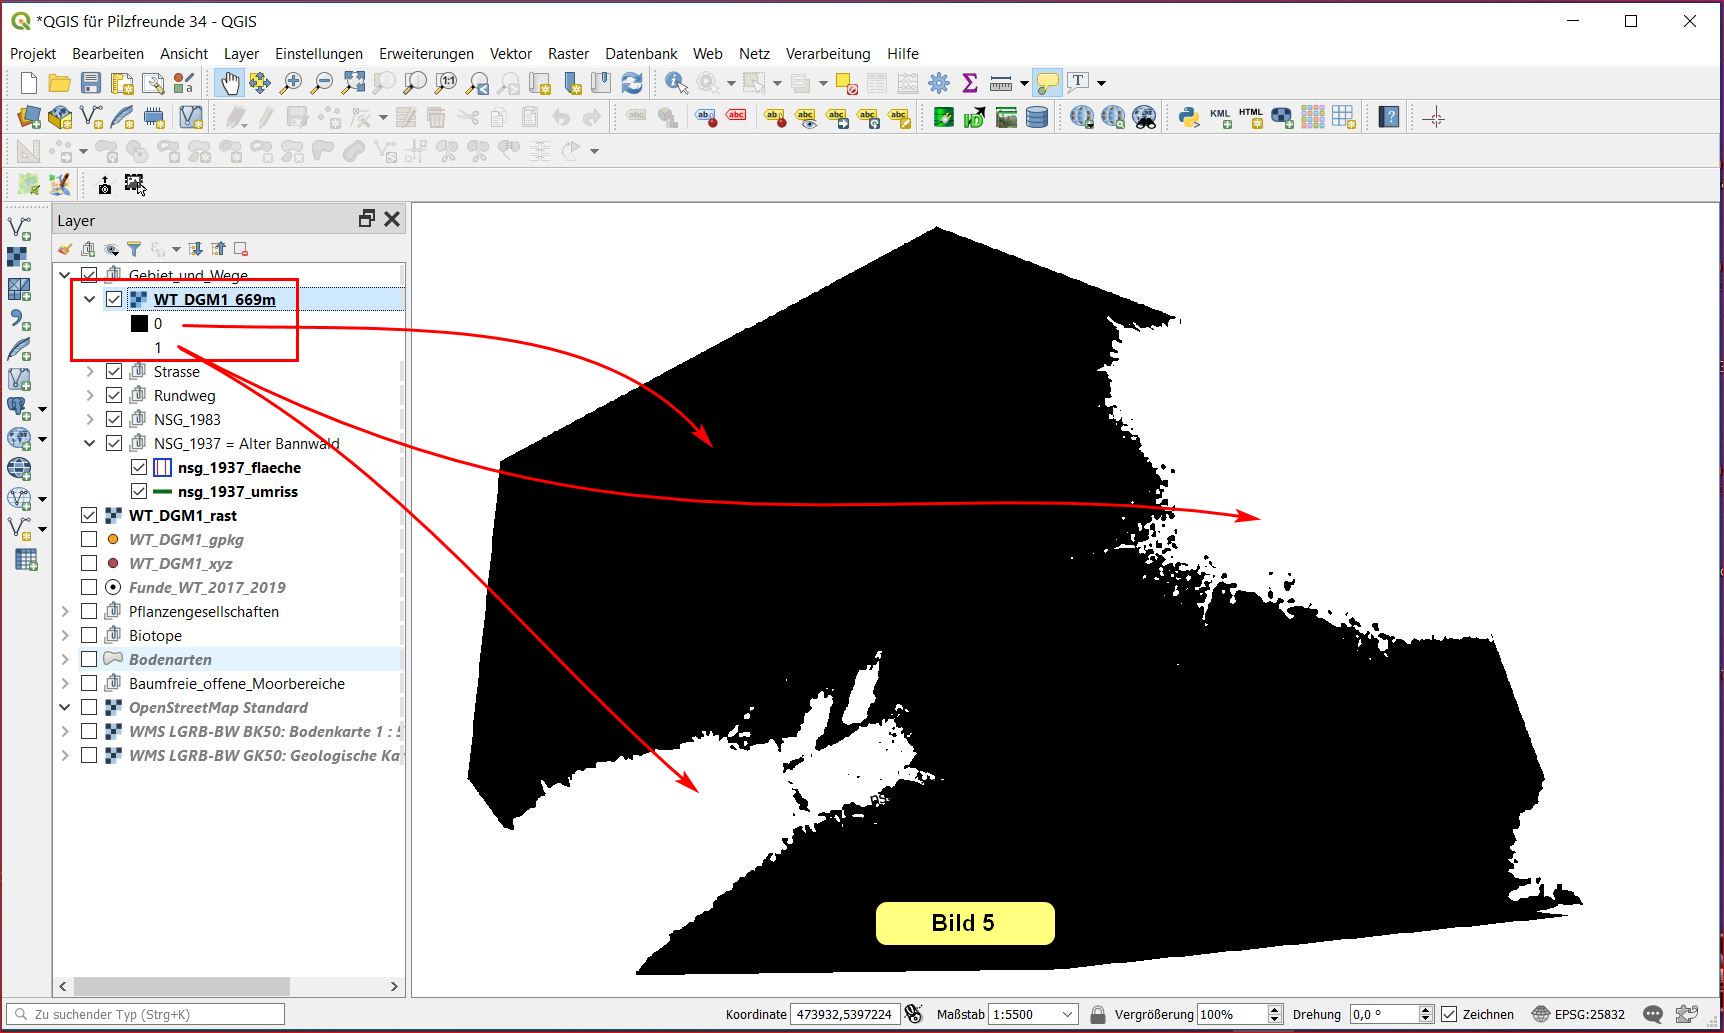The width and height of the screenshot is (1724, 1033).
Task: Enable the Bodenarten layer checkbox
Action: [x=89, y=660]
